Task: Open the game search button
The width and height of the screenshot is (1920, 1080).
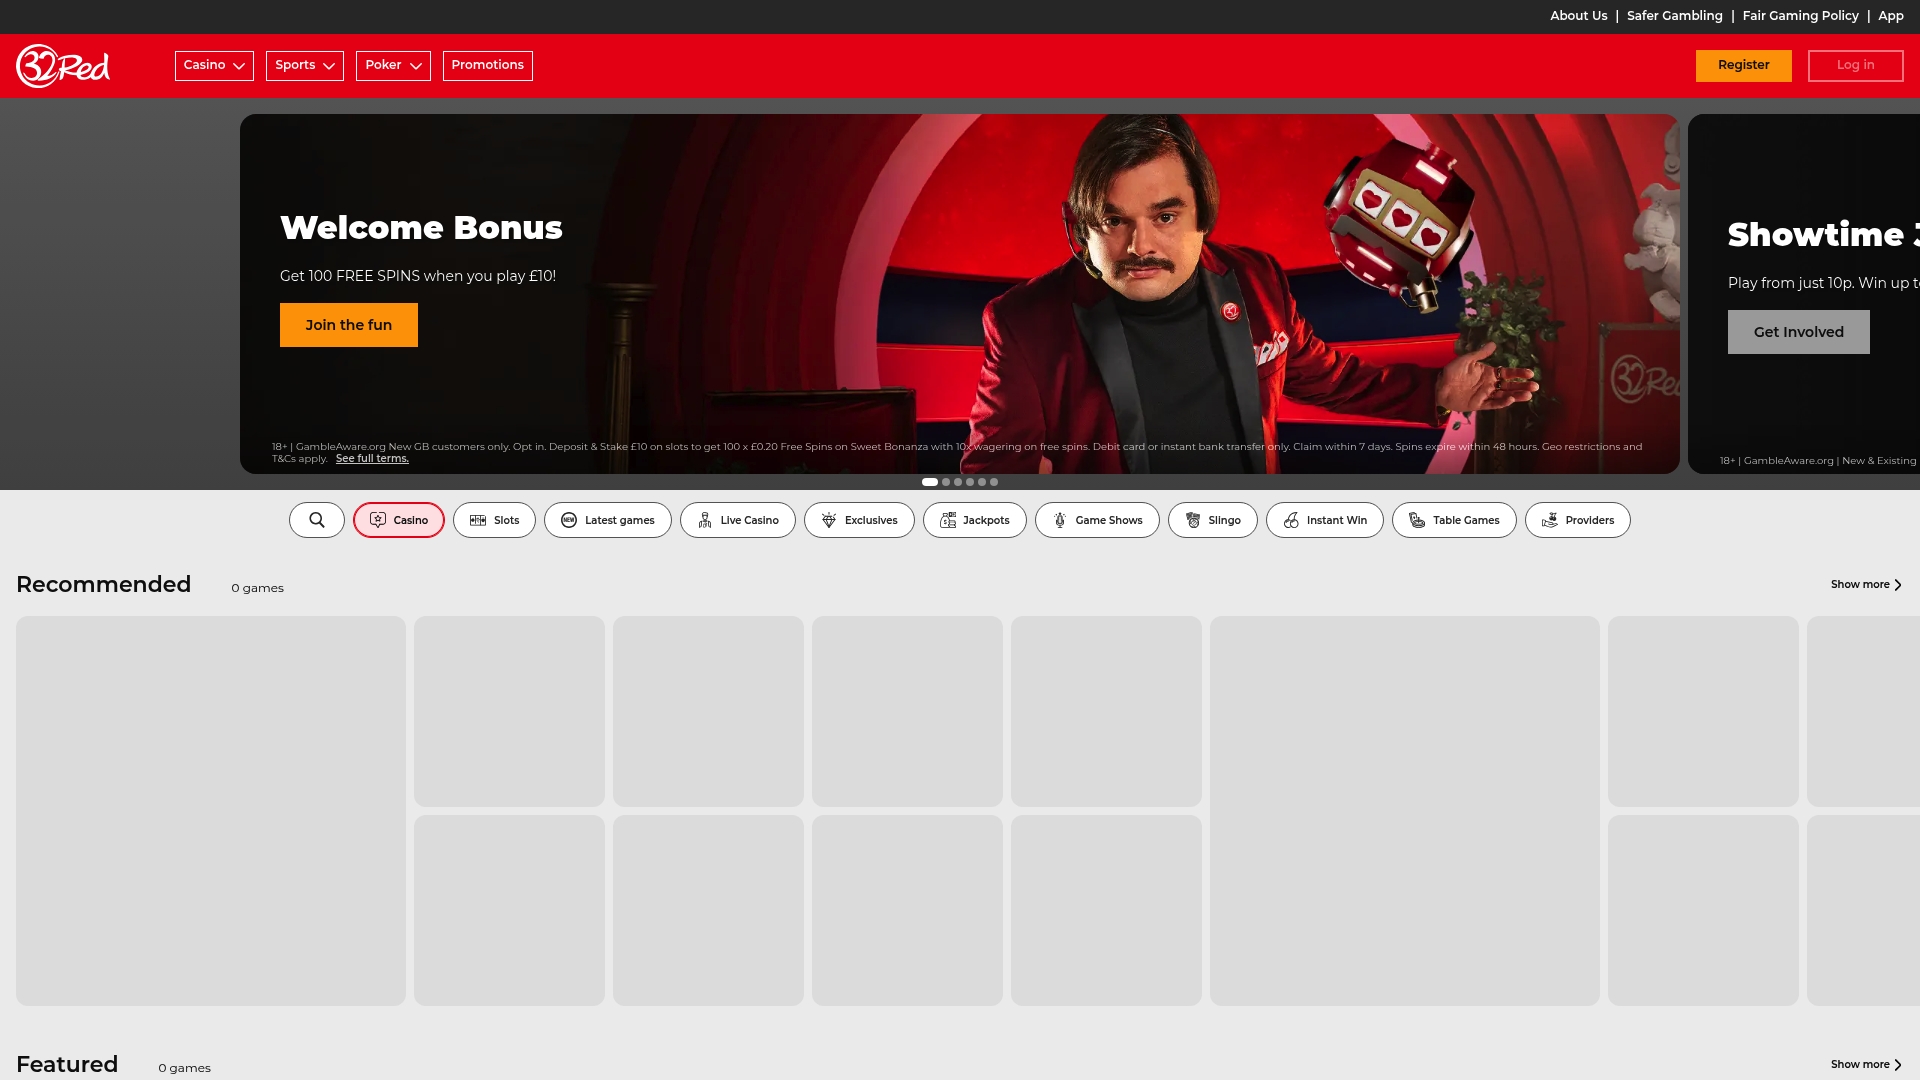Action: (317, 520)
